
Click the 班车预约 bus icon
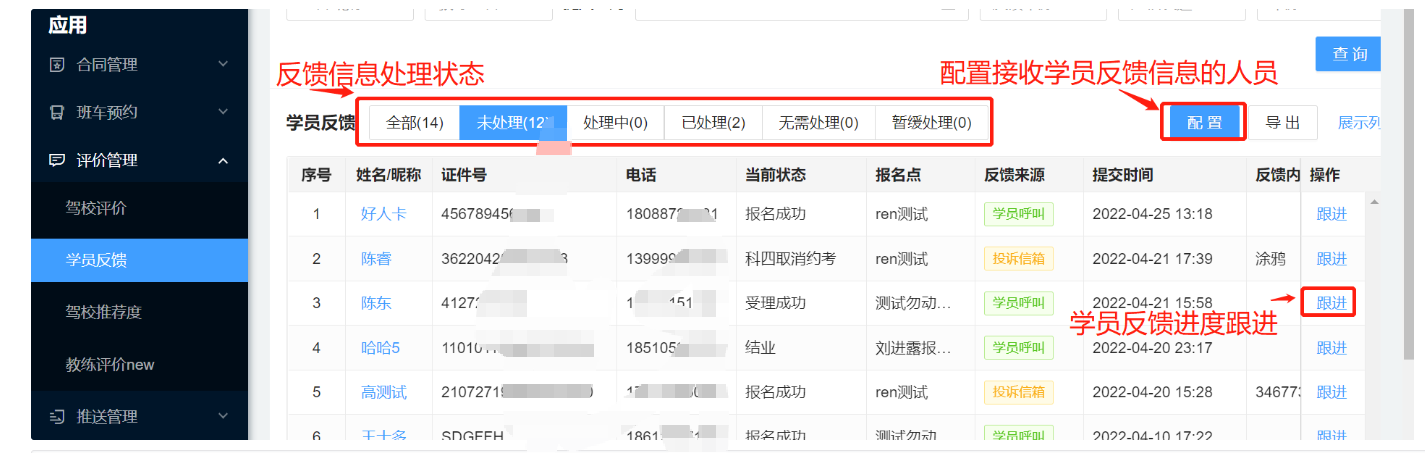coord(57,113)
